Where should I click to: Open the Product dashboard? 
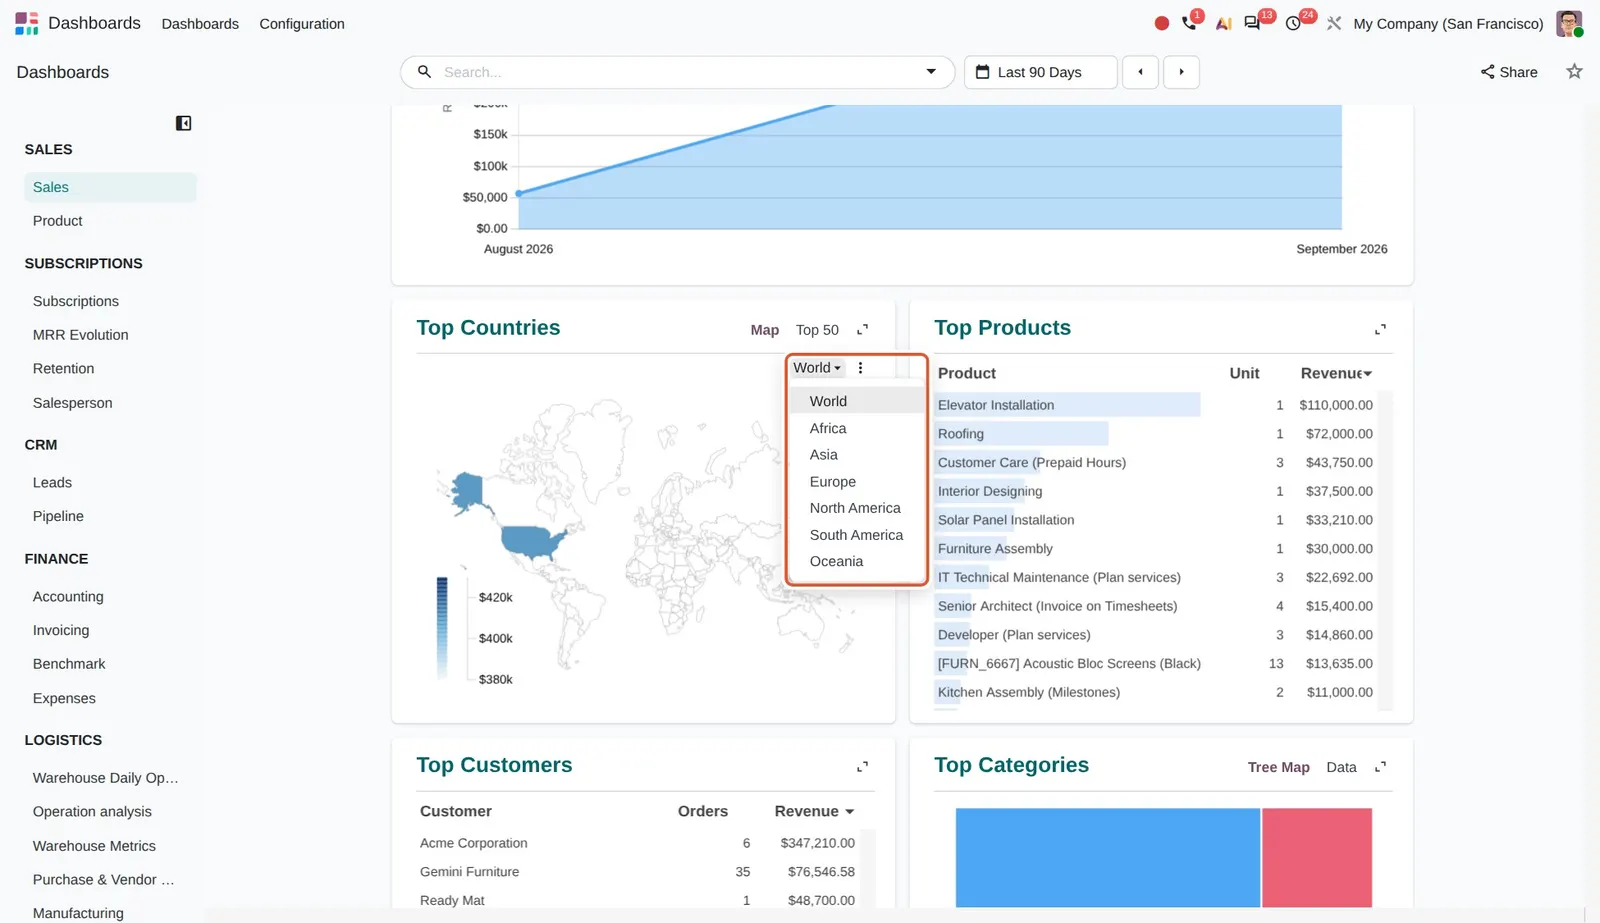click(110, 221)
